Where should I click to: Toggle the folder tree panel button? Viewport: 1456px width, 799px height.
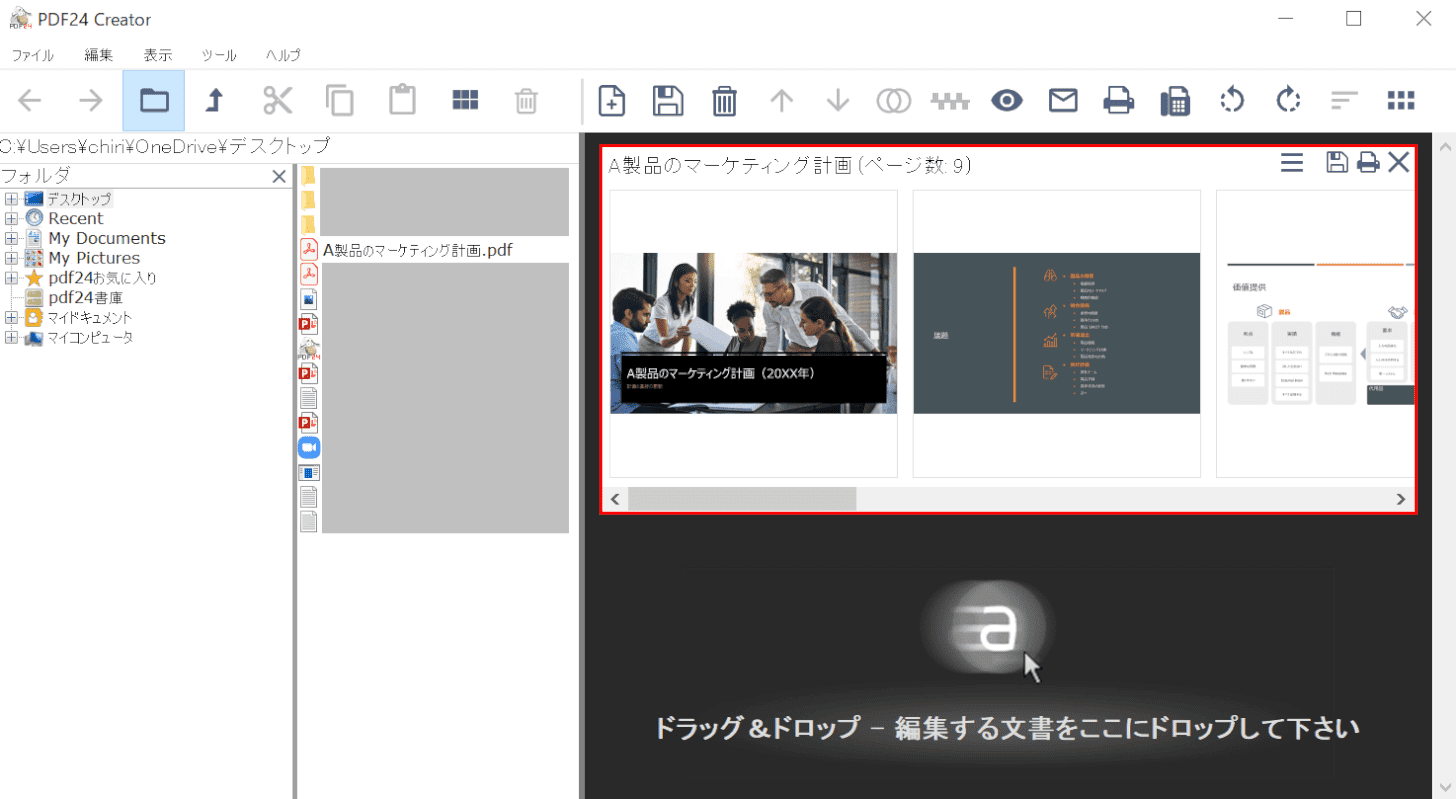tap(154, 100)
